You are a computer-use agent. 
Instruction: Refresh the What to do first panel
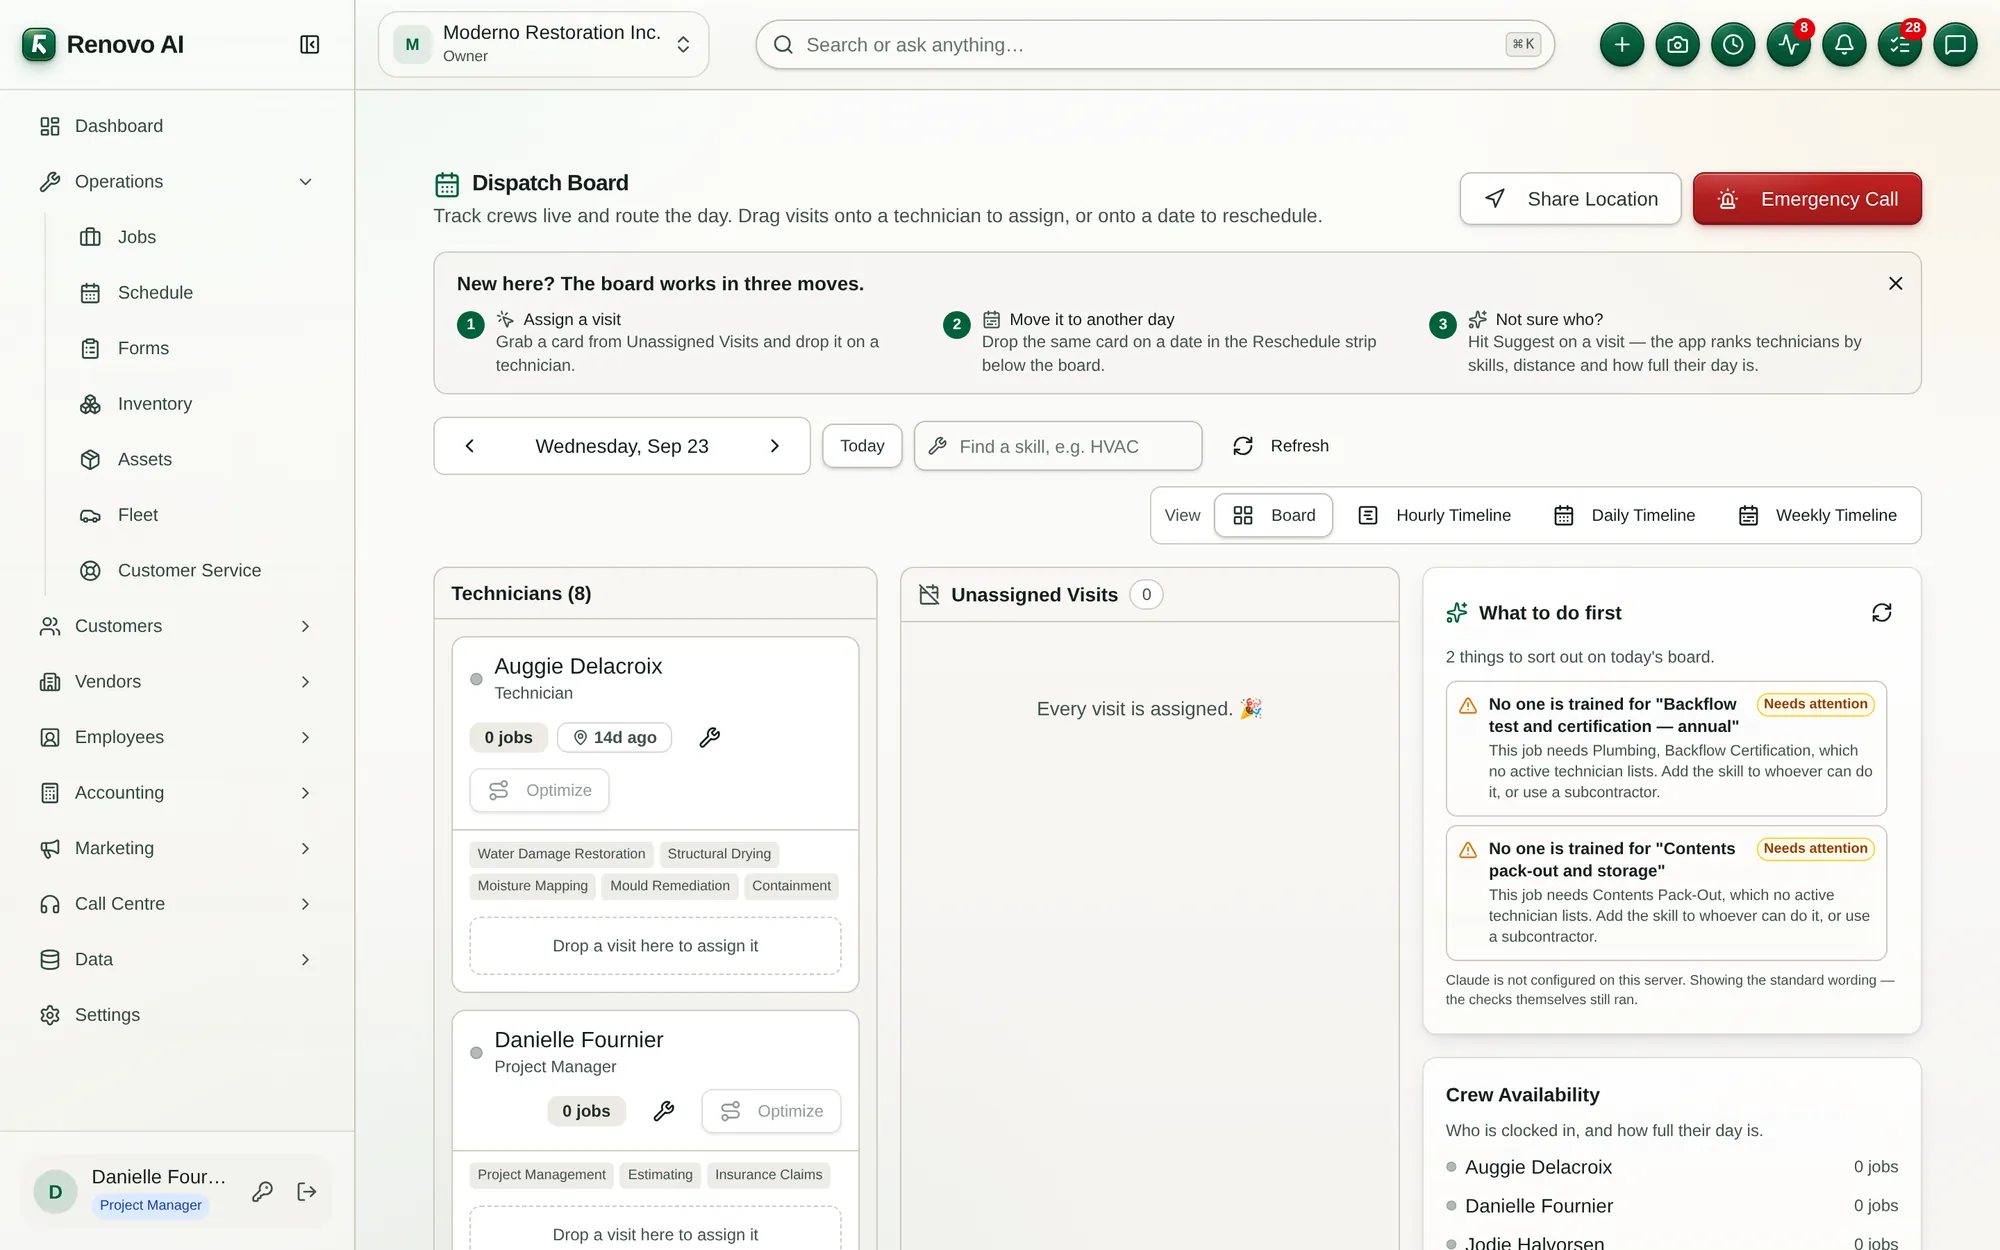click(x=1881, y=613)
